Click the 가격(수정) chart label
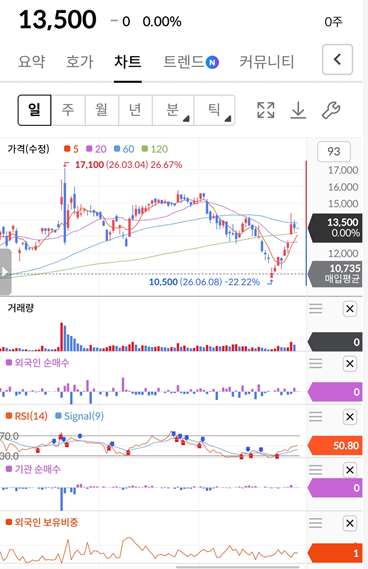This screenshot has width=368, height=569. [28, 149]
